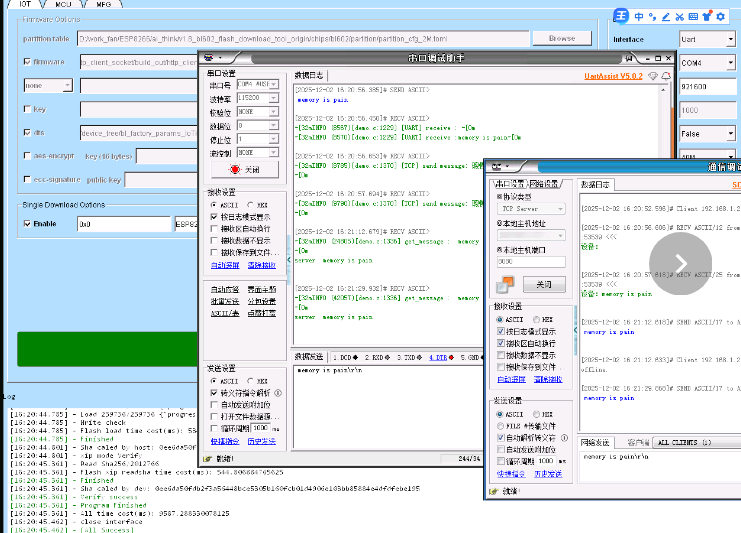Click the scissors icon in input method toolbar

680,17
